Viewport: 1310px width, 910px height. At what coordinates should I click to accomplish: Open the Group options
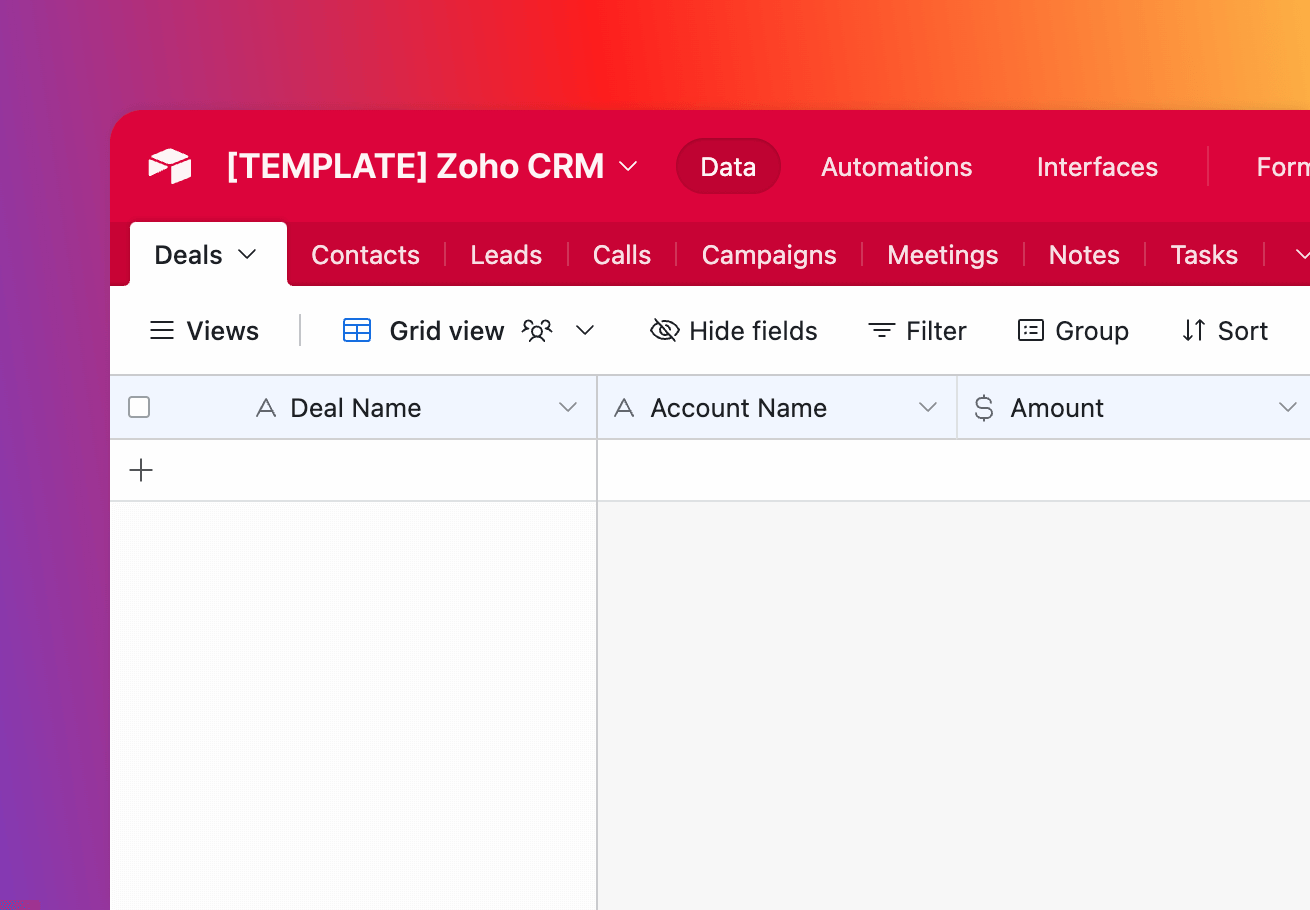coord(1073,331)
